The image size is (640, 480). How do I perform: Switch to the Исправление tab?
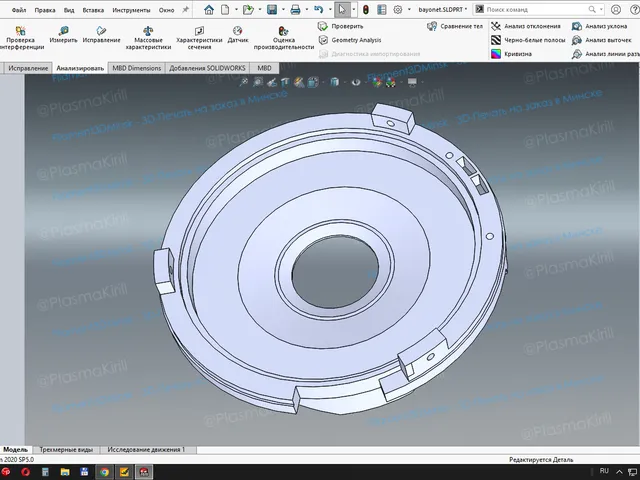[28, 68]
